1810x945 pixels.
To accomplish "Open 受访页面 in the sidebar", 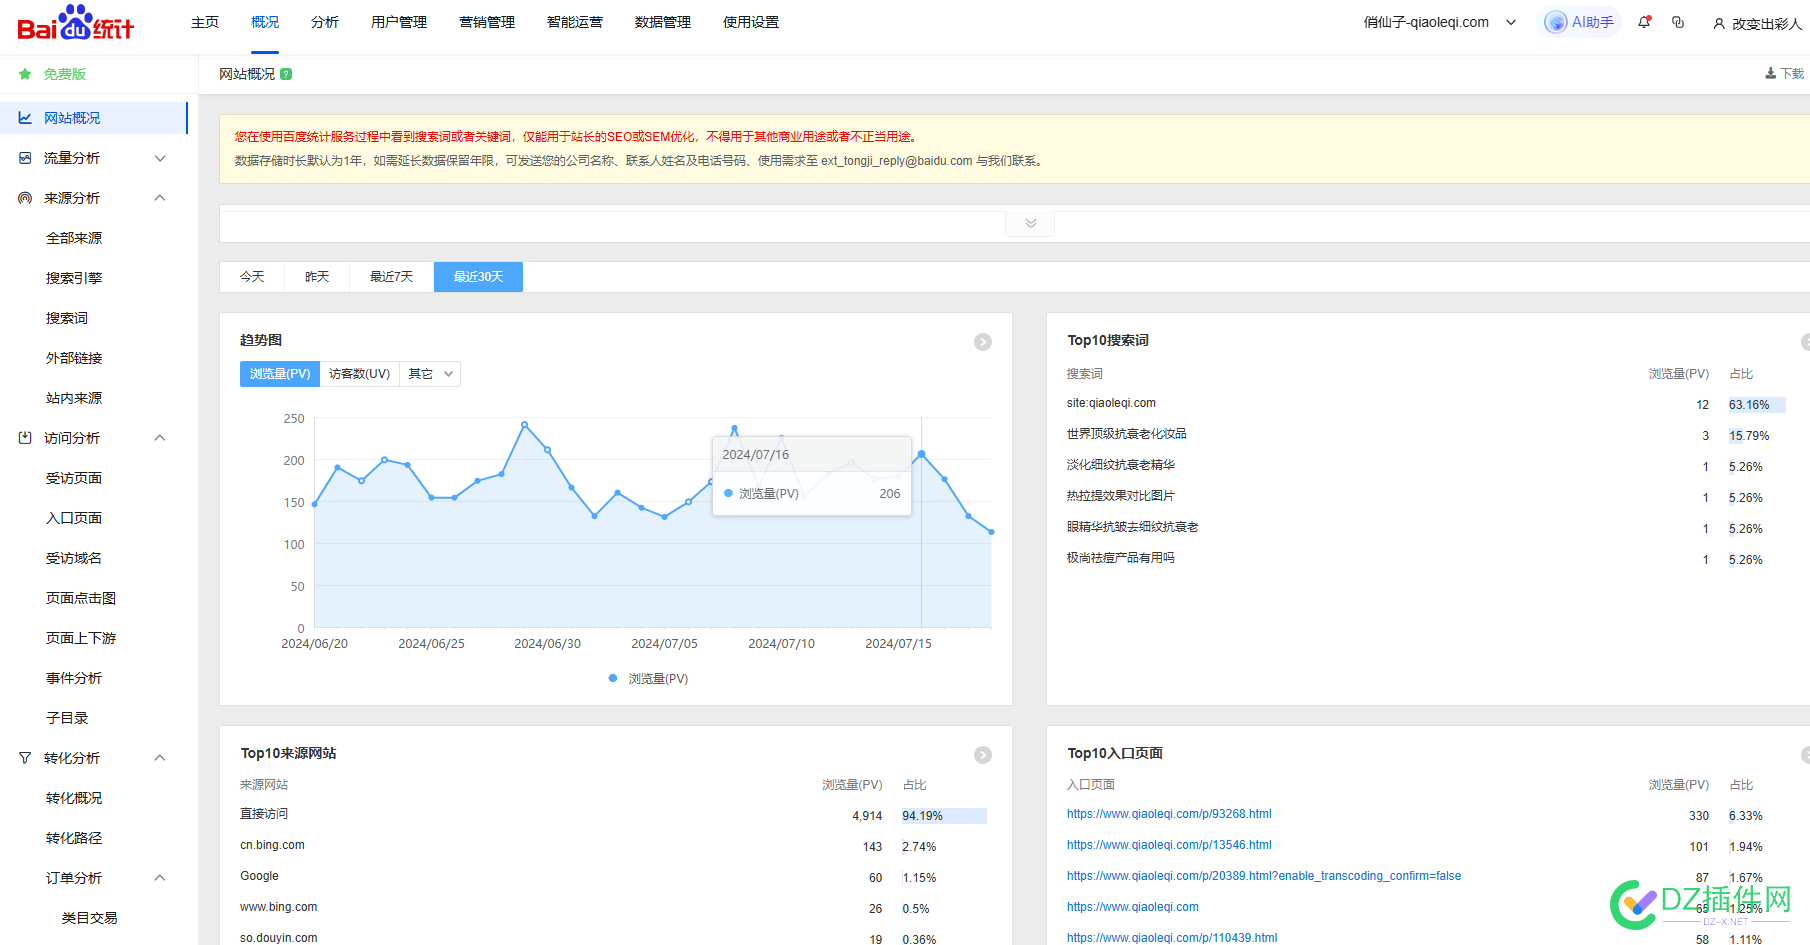I will (x=74, y=478).
